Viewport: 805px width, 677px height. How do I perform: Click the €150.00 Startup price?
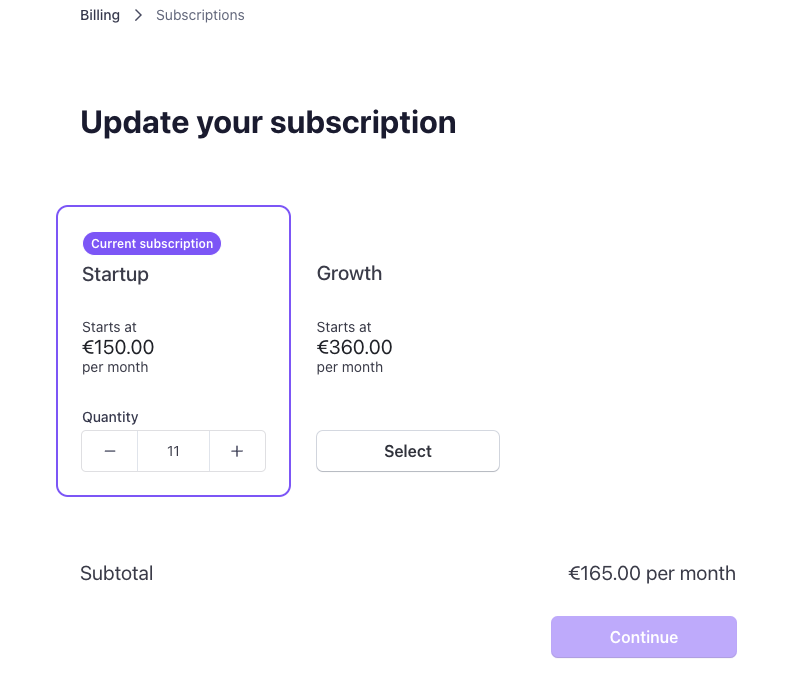118,347
